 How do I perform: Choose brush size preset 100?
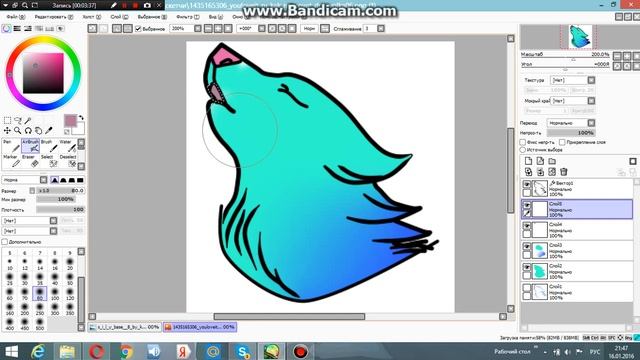(55, 294)
